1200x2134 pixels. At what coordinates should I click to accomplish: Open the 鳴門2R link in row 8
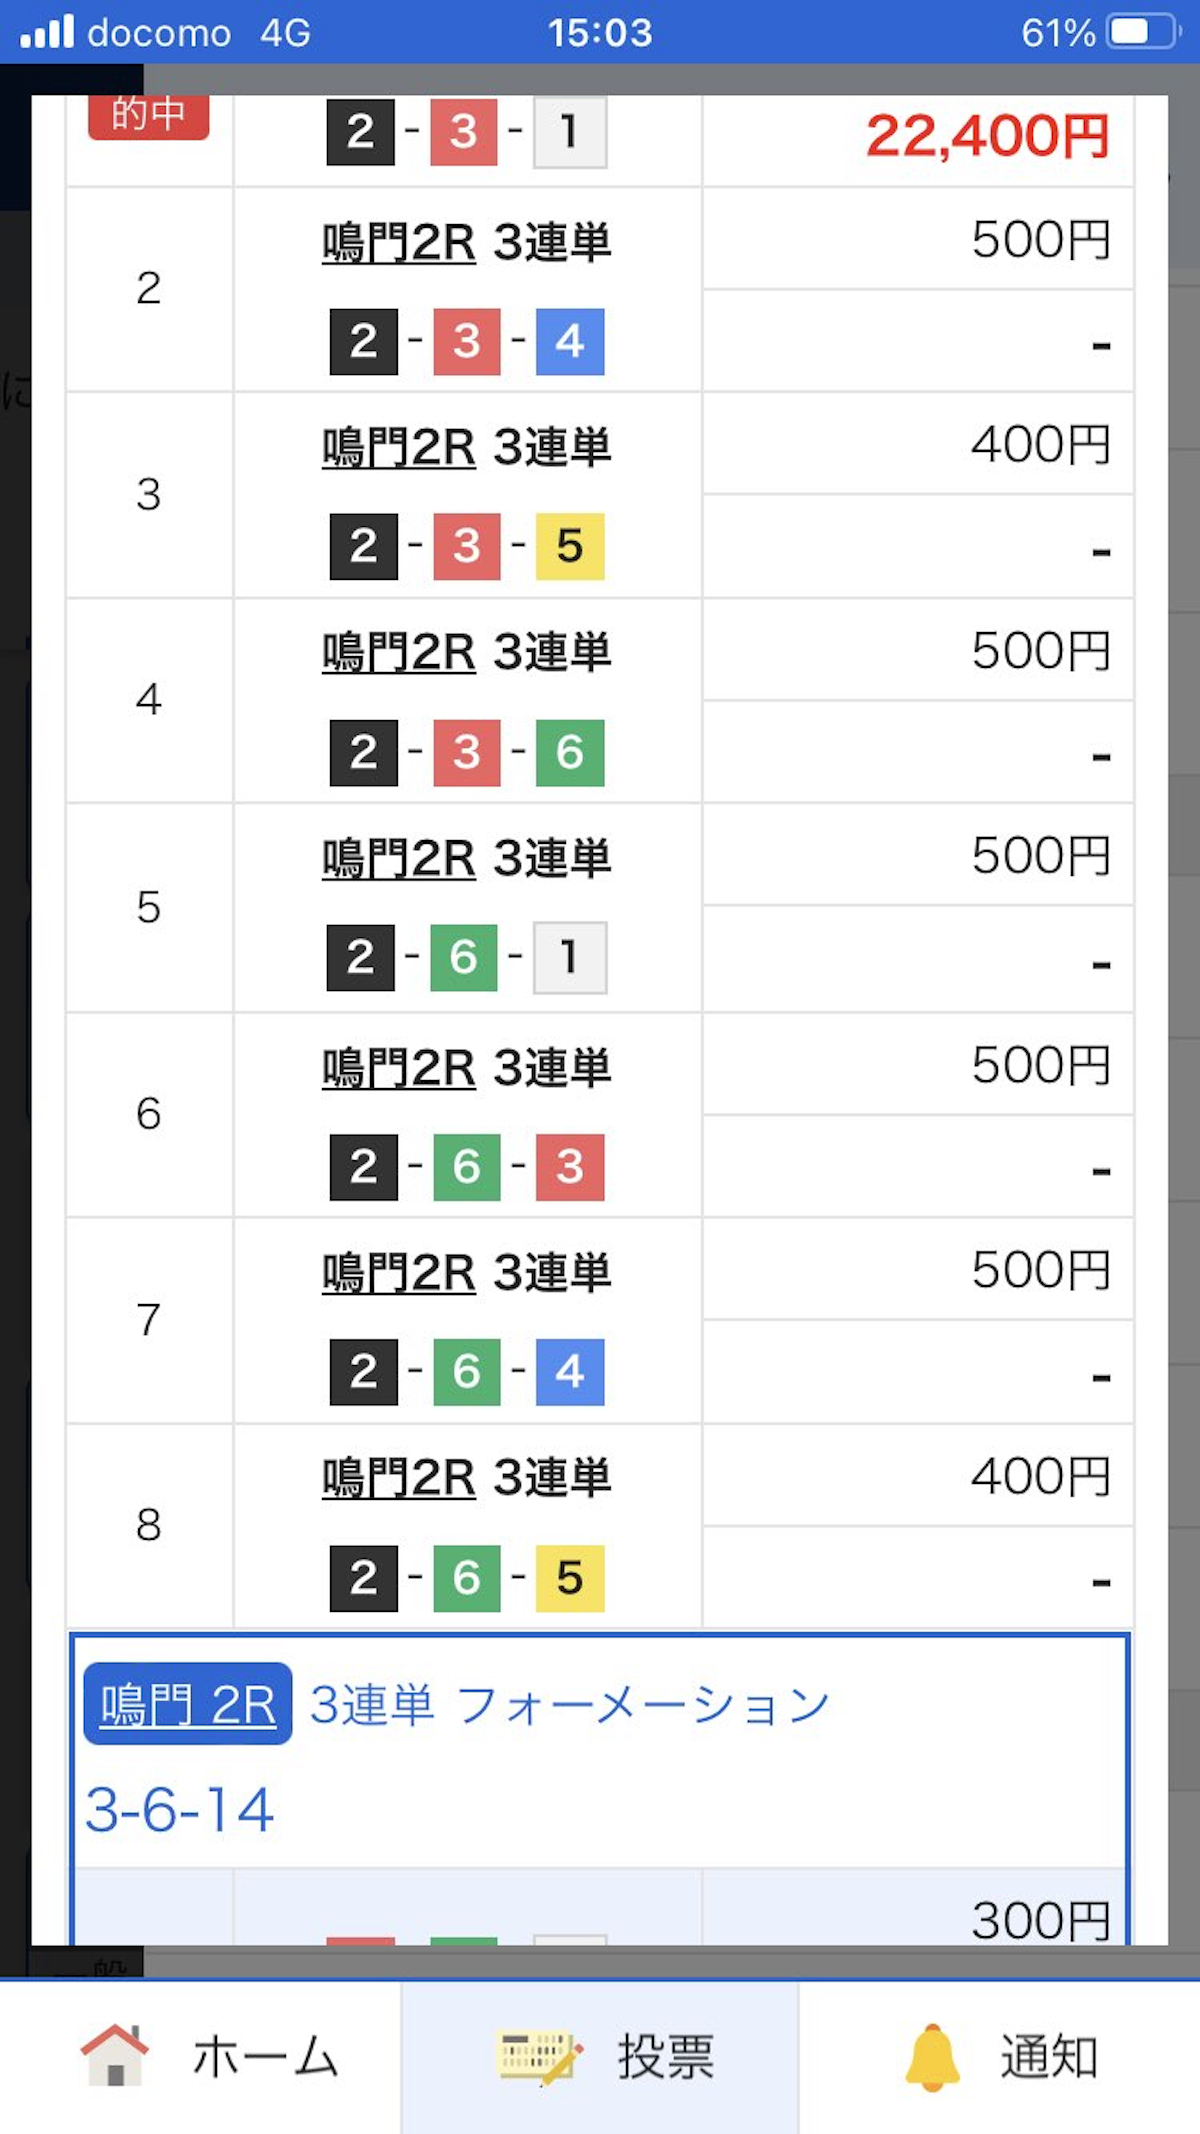[x=398, y=1478]
